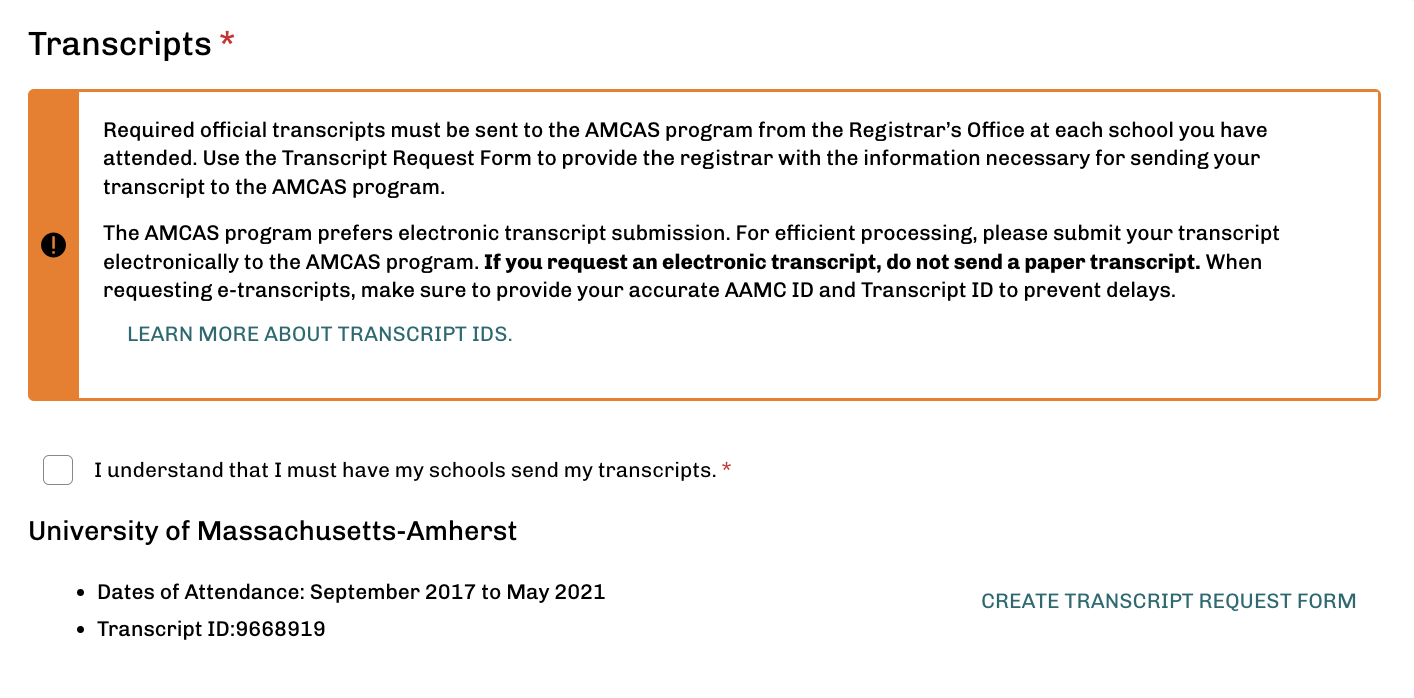Viewport: 1414px width, 698px height.
Task: Click the red asterisk after the checkbox statement
Action: pos(726,466)
